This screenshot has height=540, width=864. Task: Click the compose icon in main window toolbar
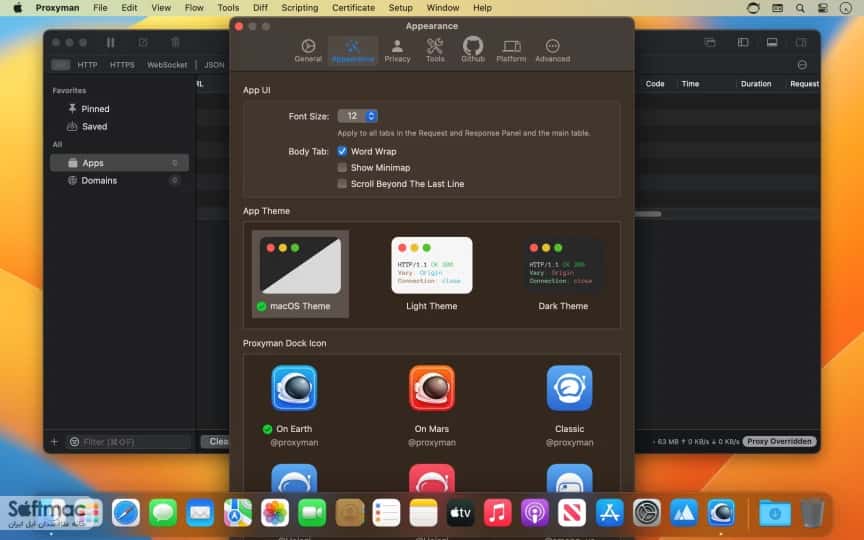[x=143, y=42]
